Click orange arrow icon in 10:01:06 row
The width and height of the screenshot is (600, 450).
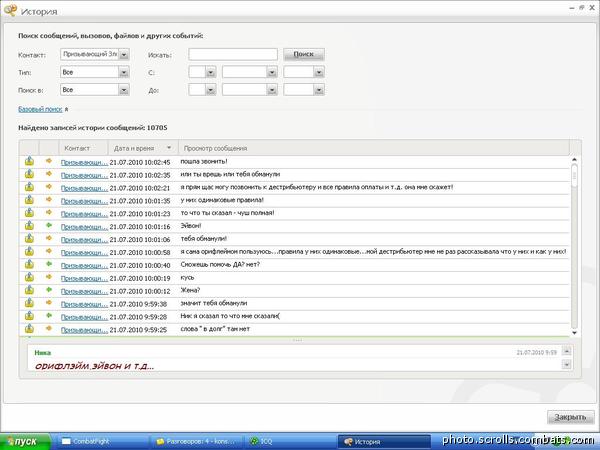(x=46, y=239)
